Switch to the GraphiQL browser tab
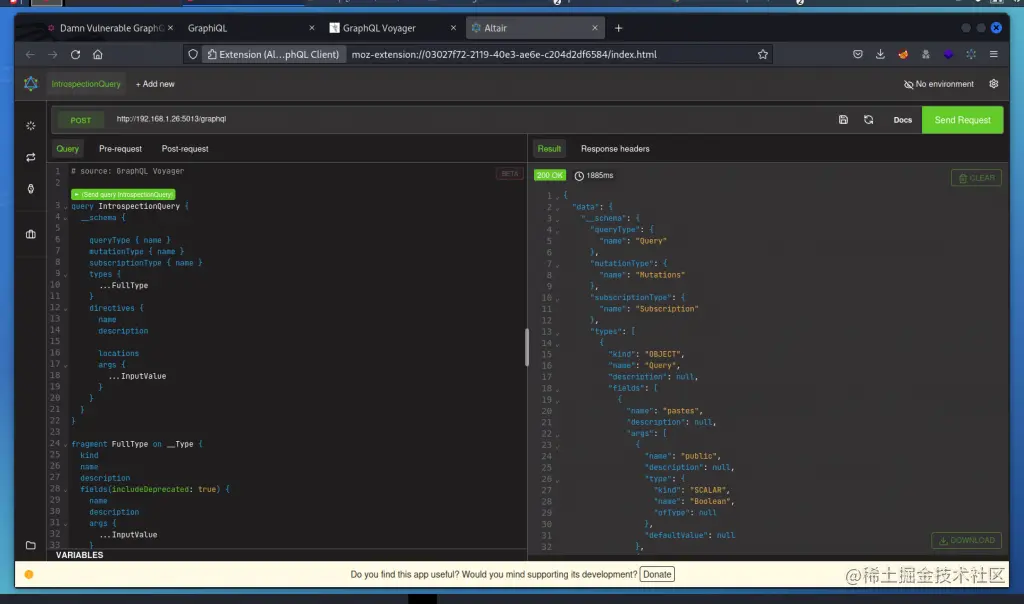The width and height of the screenshot is (1024, 604). pos(250,28)
